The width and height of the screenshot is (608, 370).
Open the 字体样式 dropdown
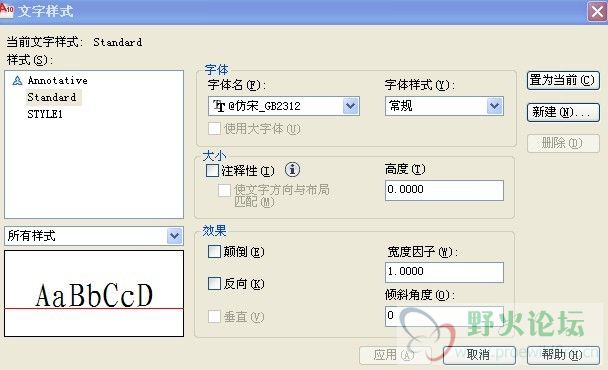coord(494,106)
